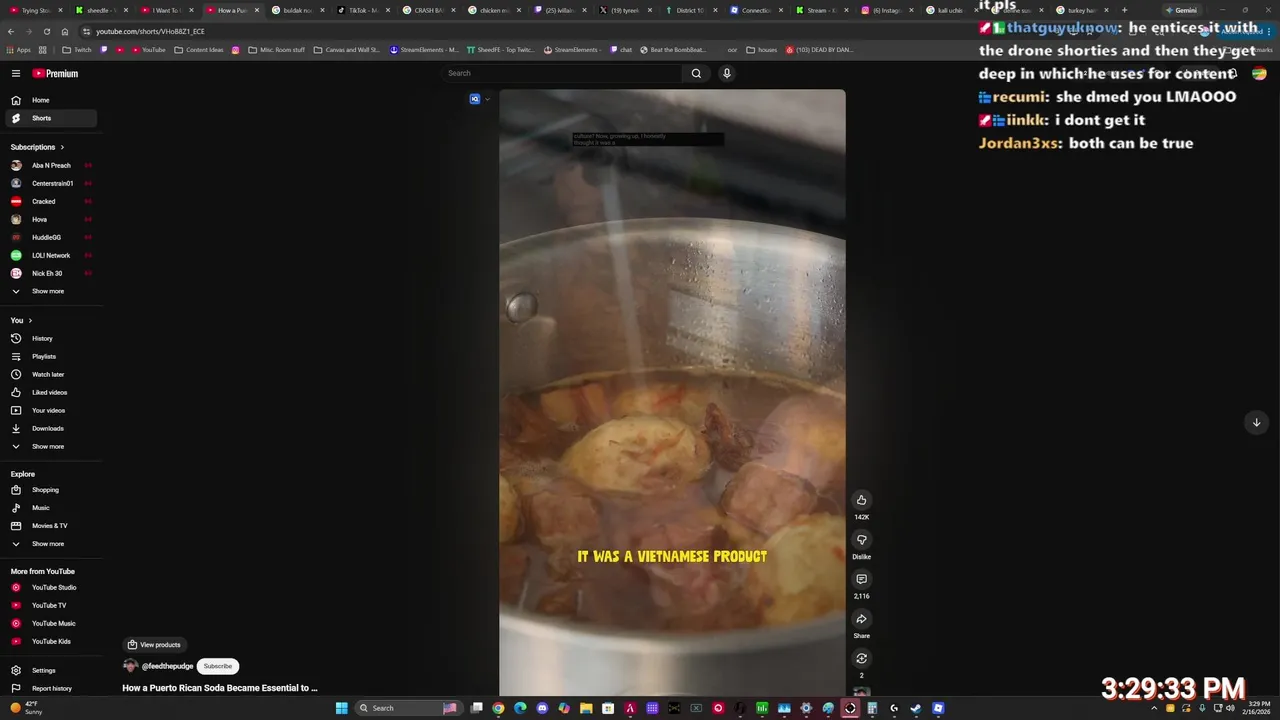Start voice search with the microphone
This screenshot has width=1280, height=720.
727,73
